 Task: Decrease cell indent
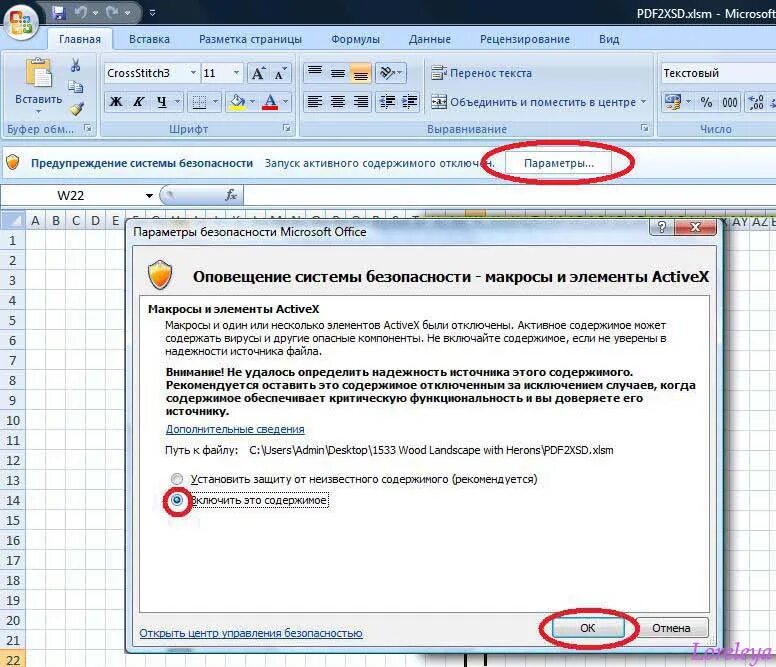[387, 102]
